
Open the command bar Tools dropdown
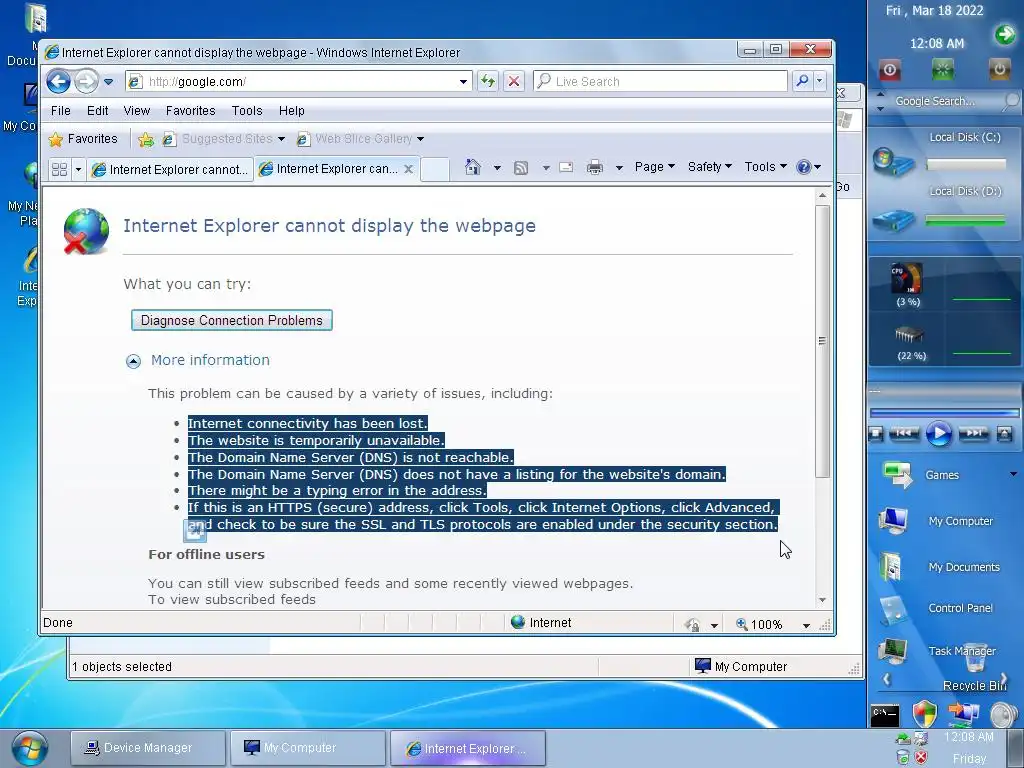(x=765, y=167)
